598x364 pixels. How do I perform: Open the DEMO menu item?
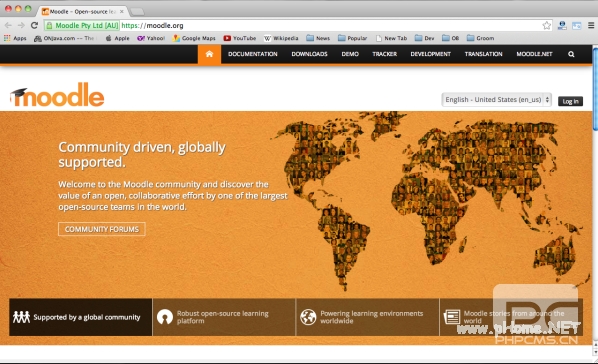point(350,54)
